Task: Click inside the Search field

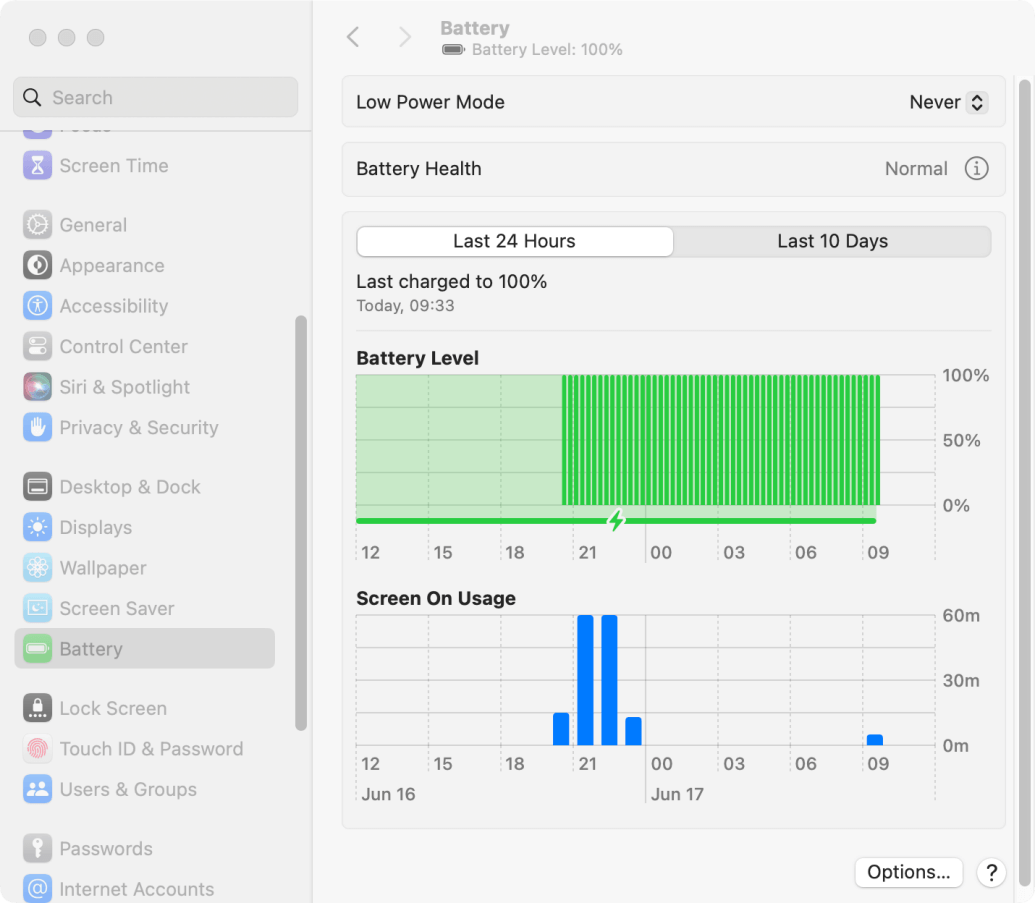Action: point(155,97)
